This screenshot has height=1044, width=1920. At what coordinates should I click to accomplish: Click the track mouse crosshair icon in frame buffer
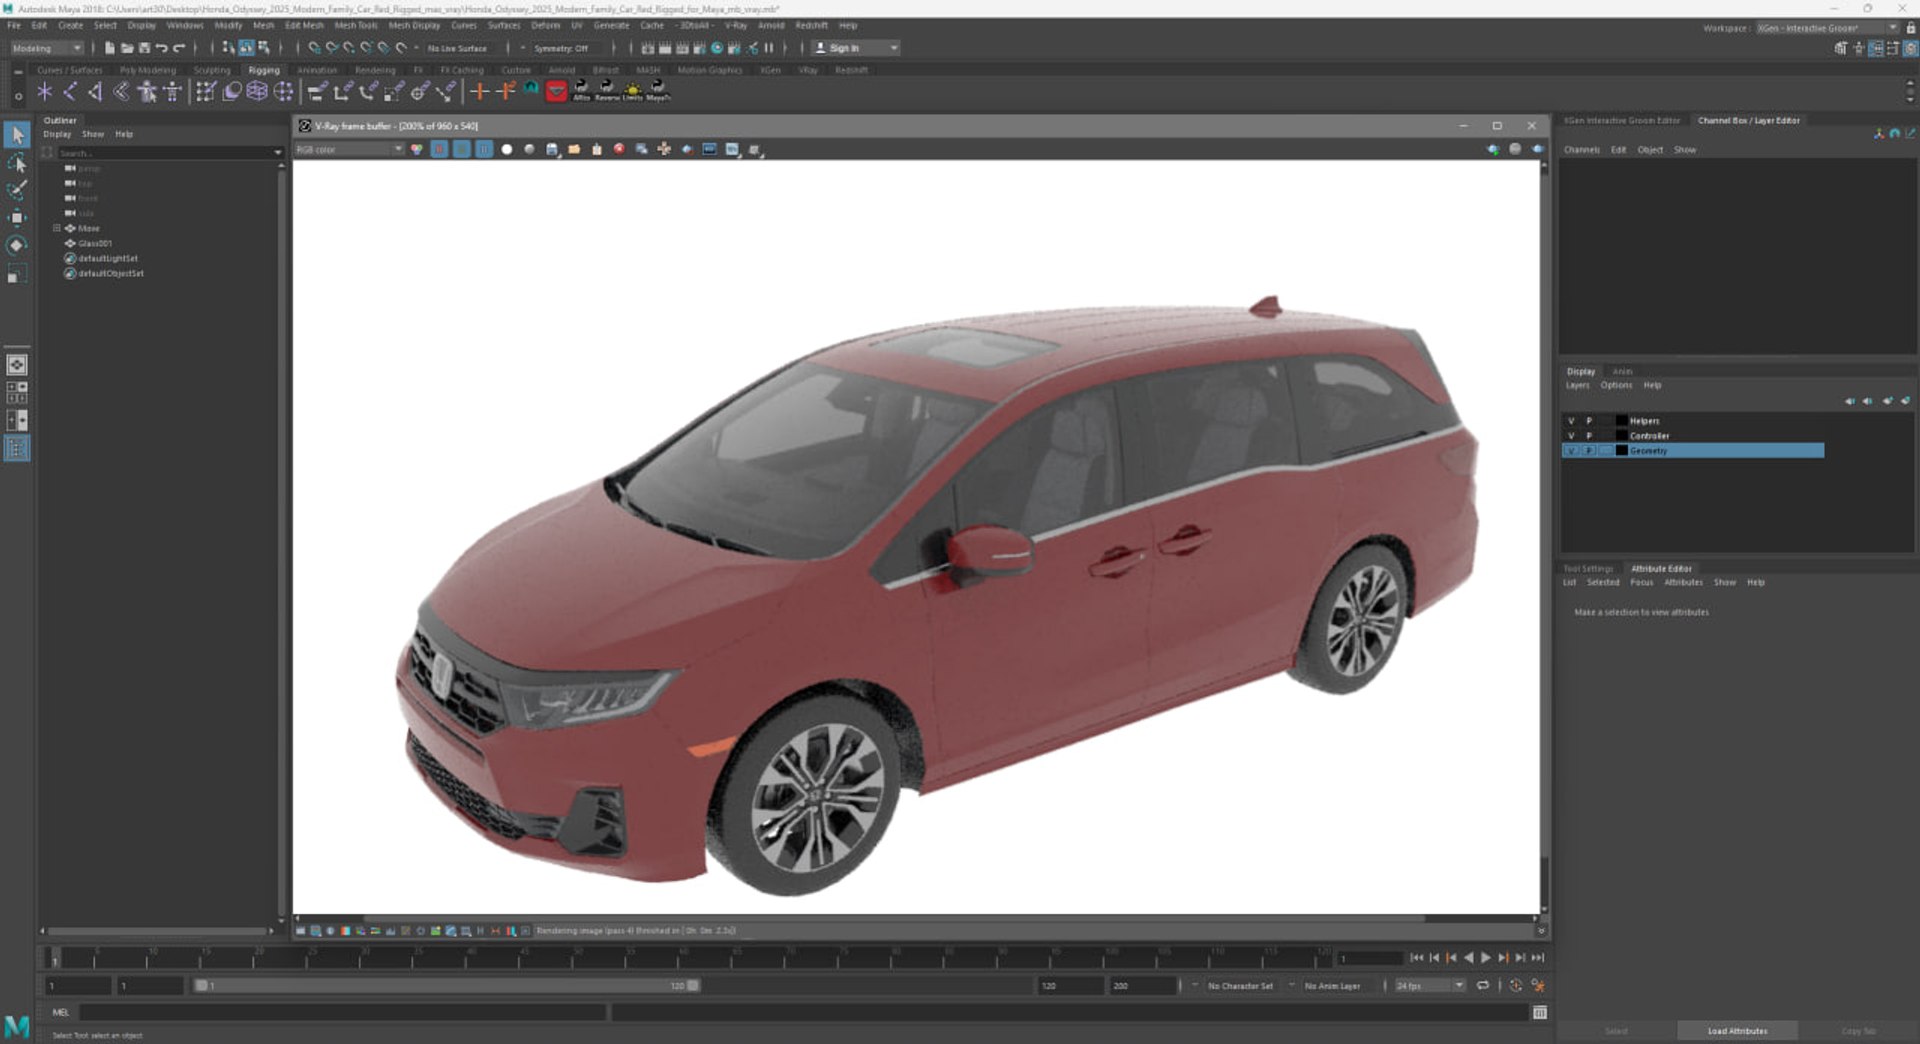point(664,149)
